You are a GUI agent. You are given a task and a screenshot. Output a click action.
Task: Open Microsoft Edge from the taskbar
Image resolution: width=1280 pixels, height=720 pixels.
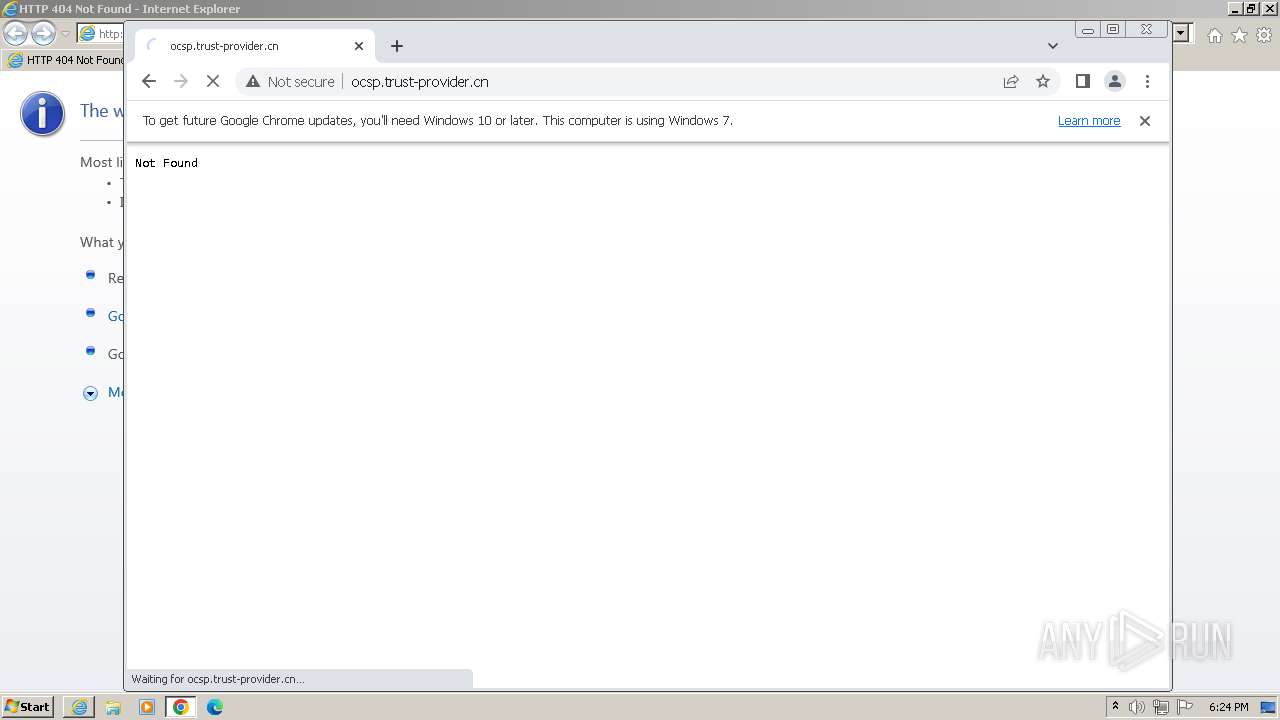coord(215,707)
